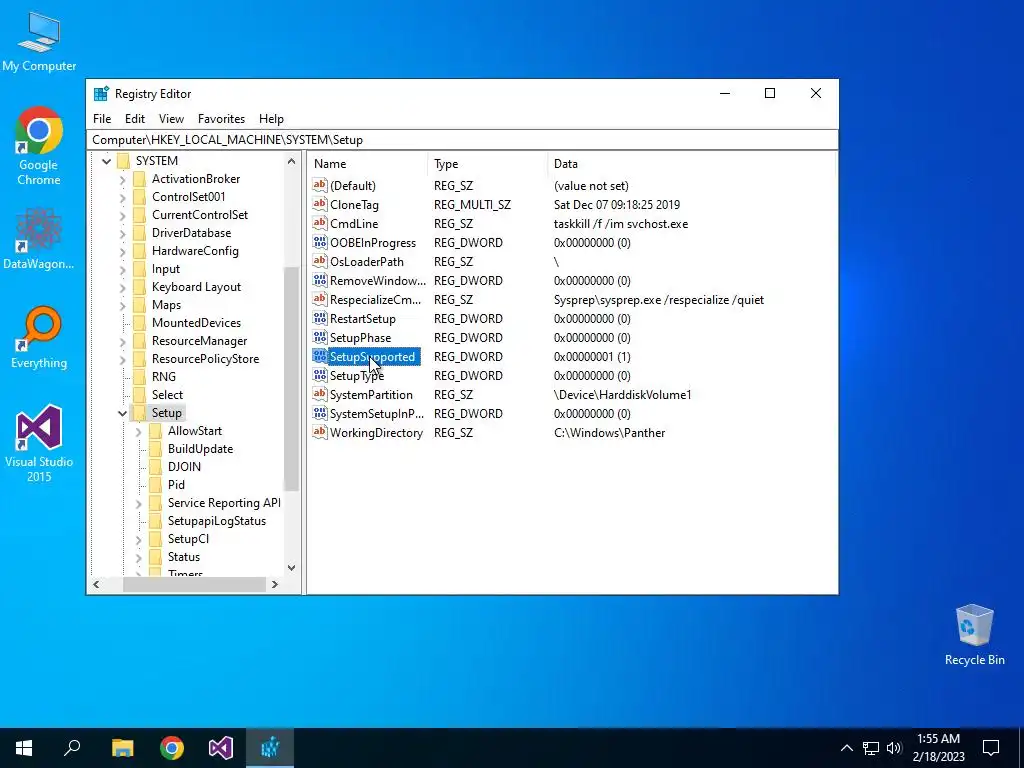Expand the ActivationBroker key

(122, 179)
